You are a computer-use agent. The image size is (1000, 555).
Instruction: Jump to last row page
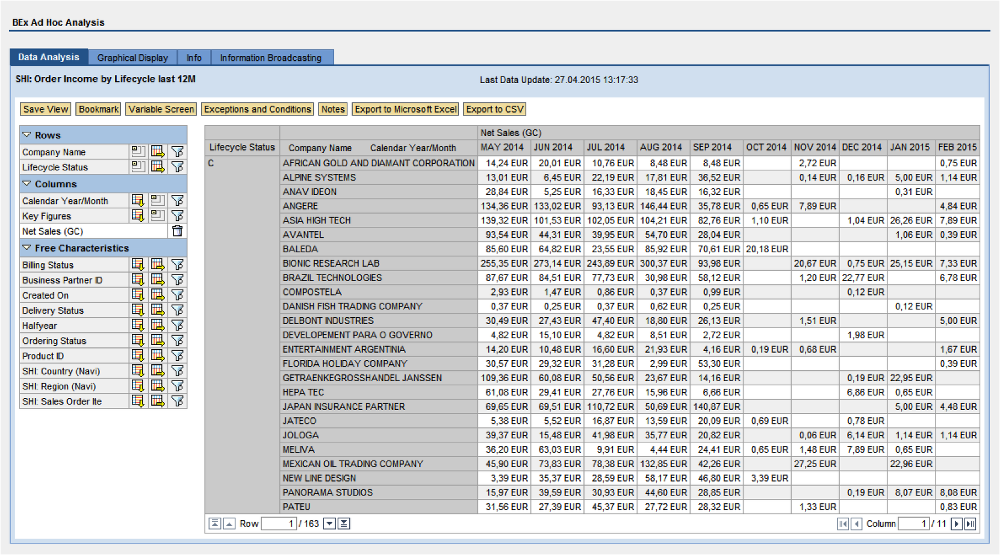coord(344,524)
